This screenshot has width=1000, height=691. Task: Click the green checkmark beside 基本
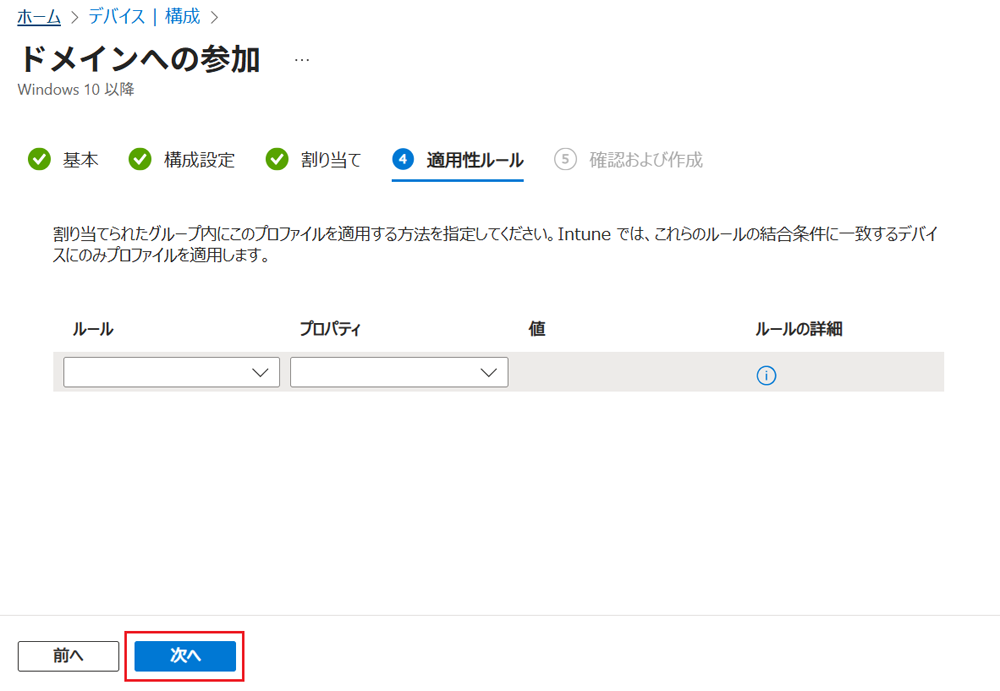tap(39, 159)
